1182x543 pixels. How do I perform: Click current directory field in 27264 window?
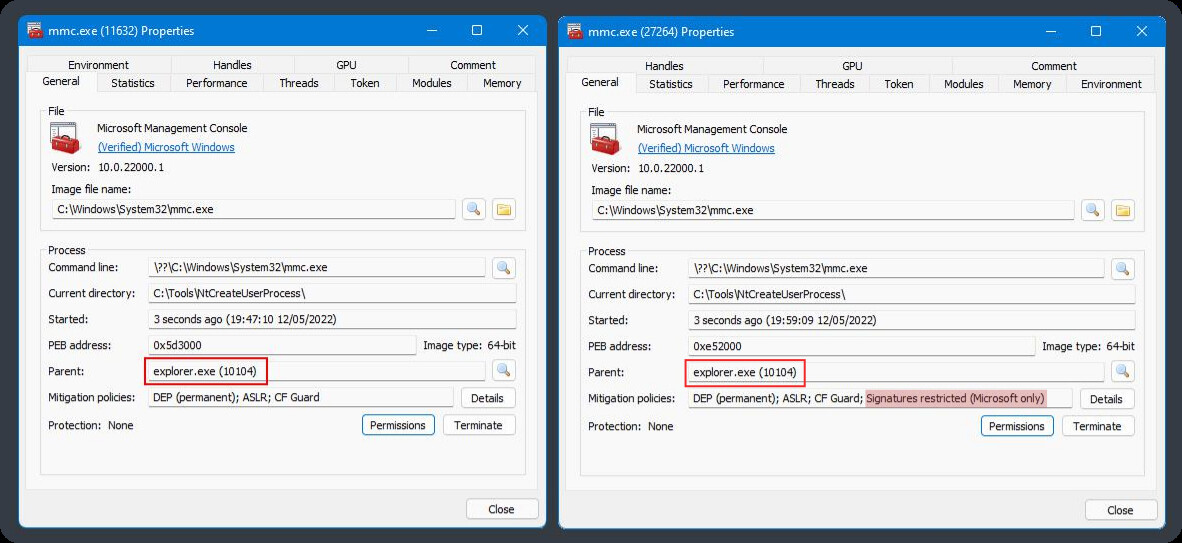[911, 294]
